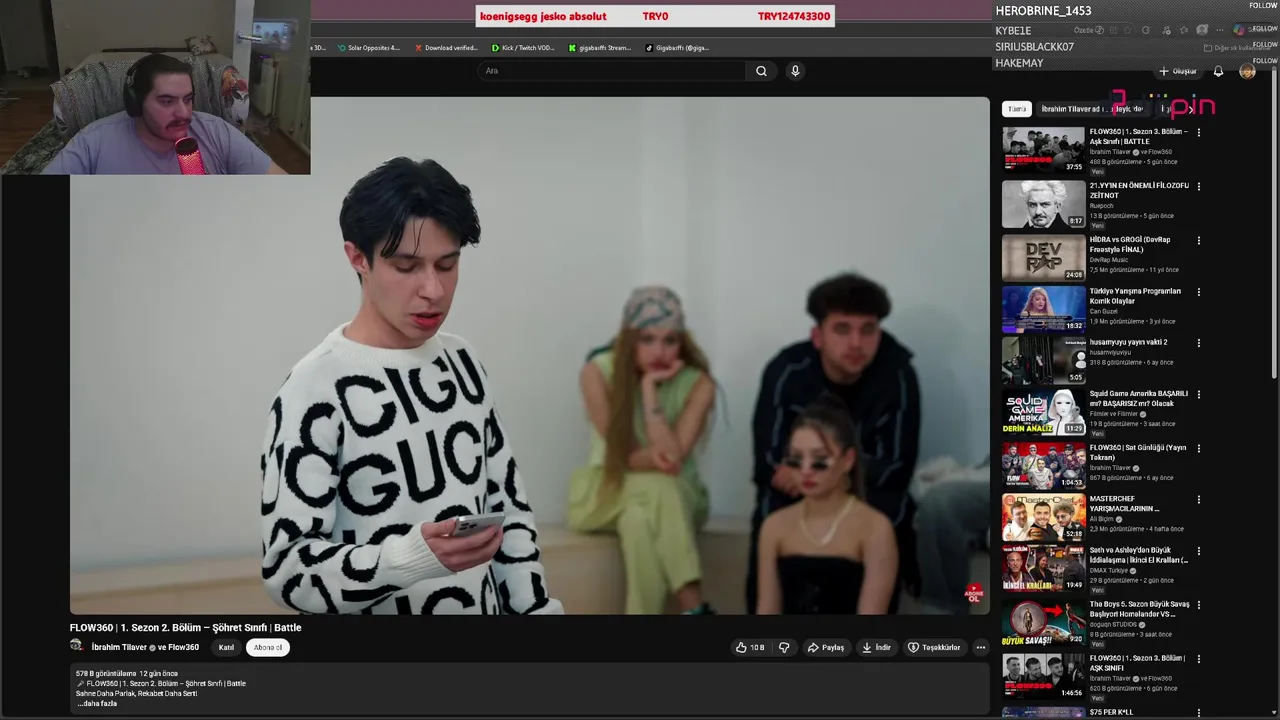Viewport: 1280px width, 720px height.
Task: Click the Flow360 channel link
Action: click(x=184, y=647)
